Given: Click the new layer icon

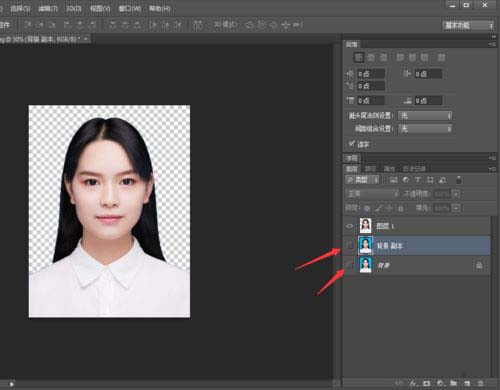Looking at the screenshot, I should [x=467, y=383].
